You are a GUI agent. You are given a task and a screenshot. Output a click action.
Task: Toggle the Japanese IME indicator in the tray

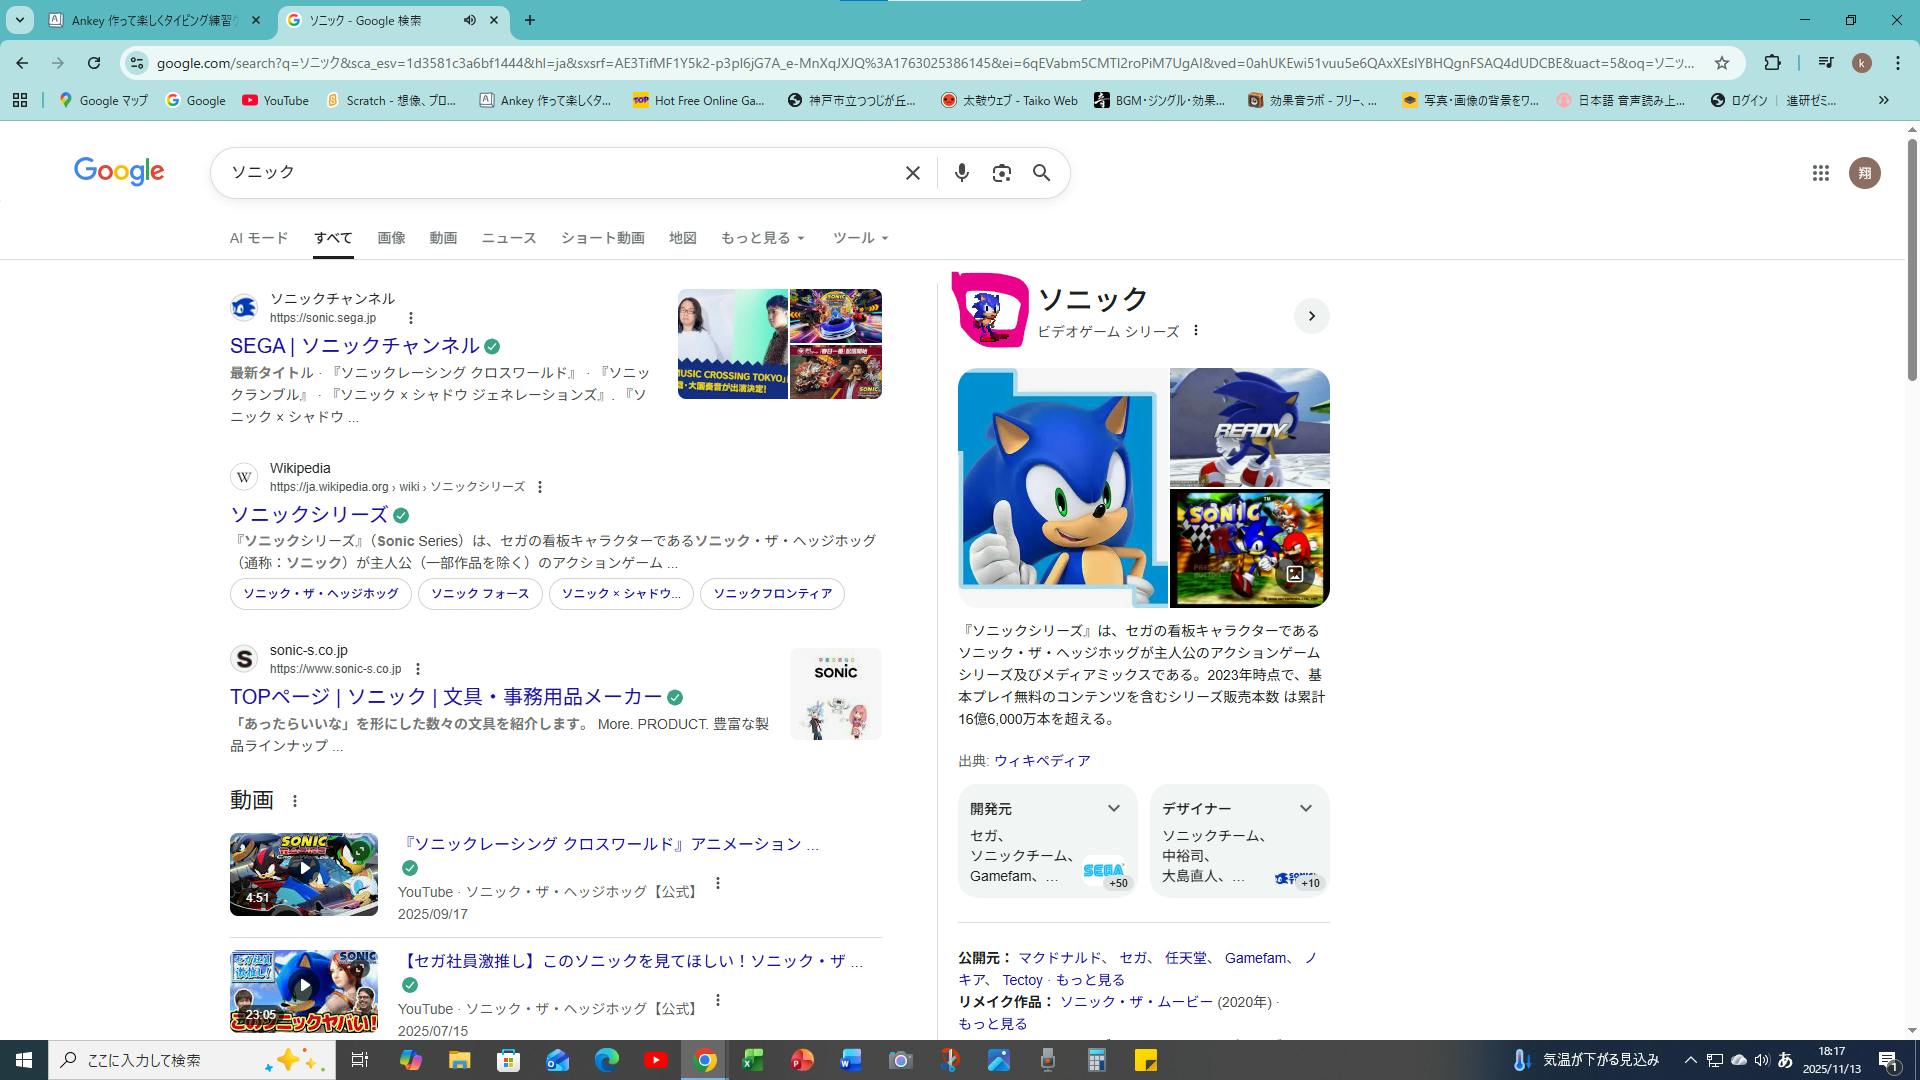point(1785,1060)
